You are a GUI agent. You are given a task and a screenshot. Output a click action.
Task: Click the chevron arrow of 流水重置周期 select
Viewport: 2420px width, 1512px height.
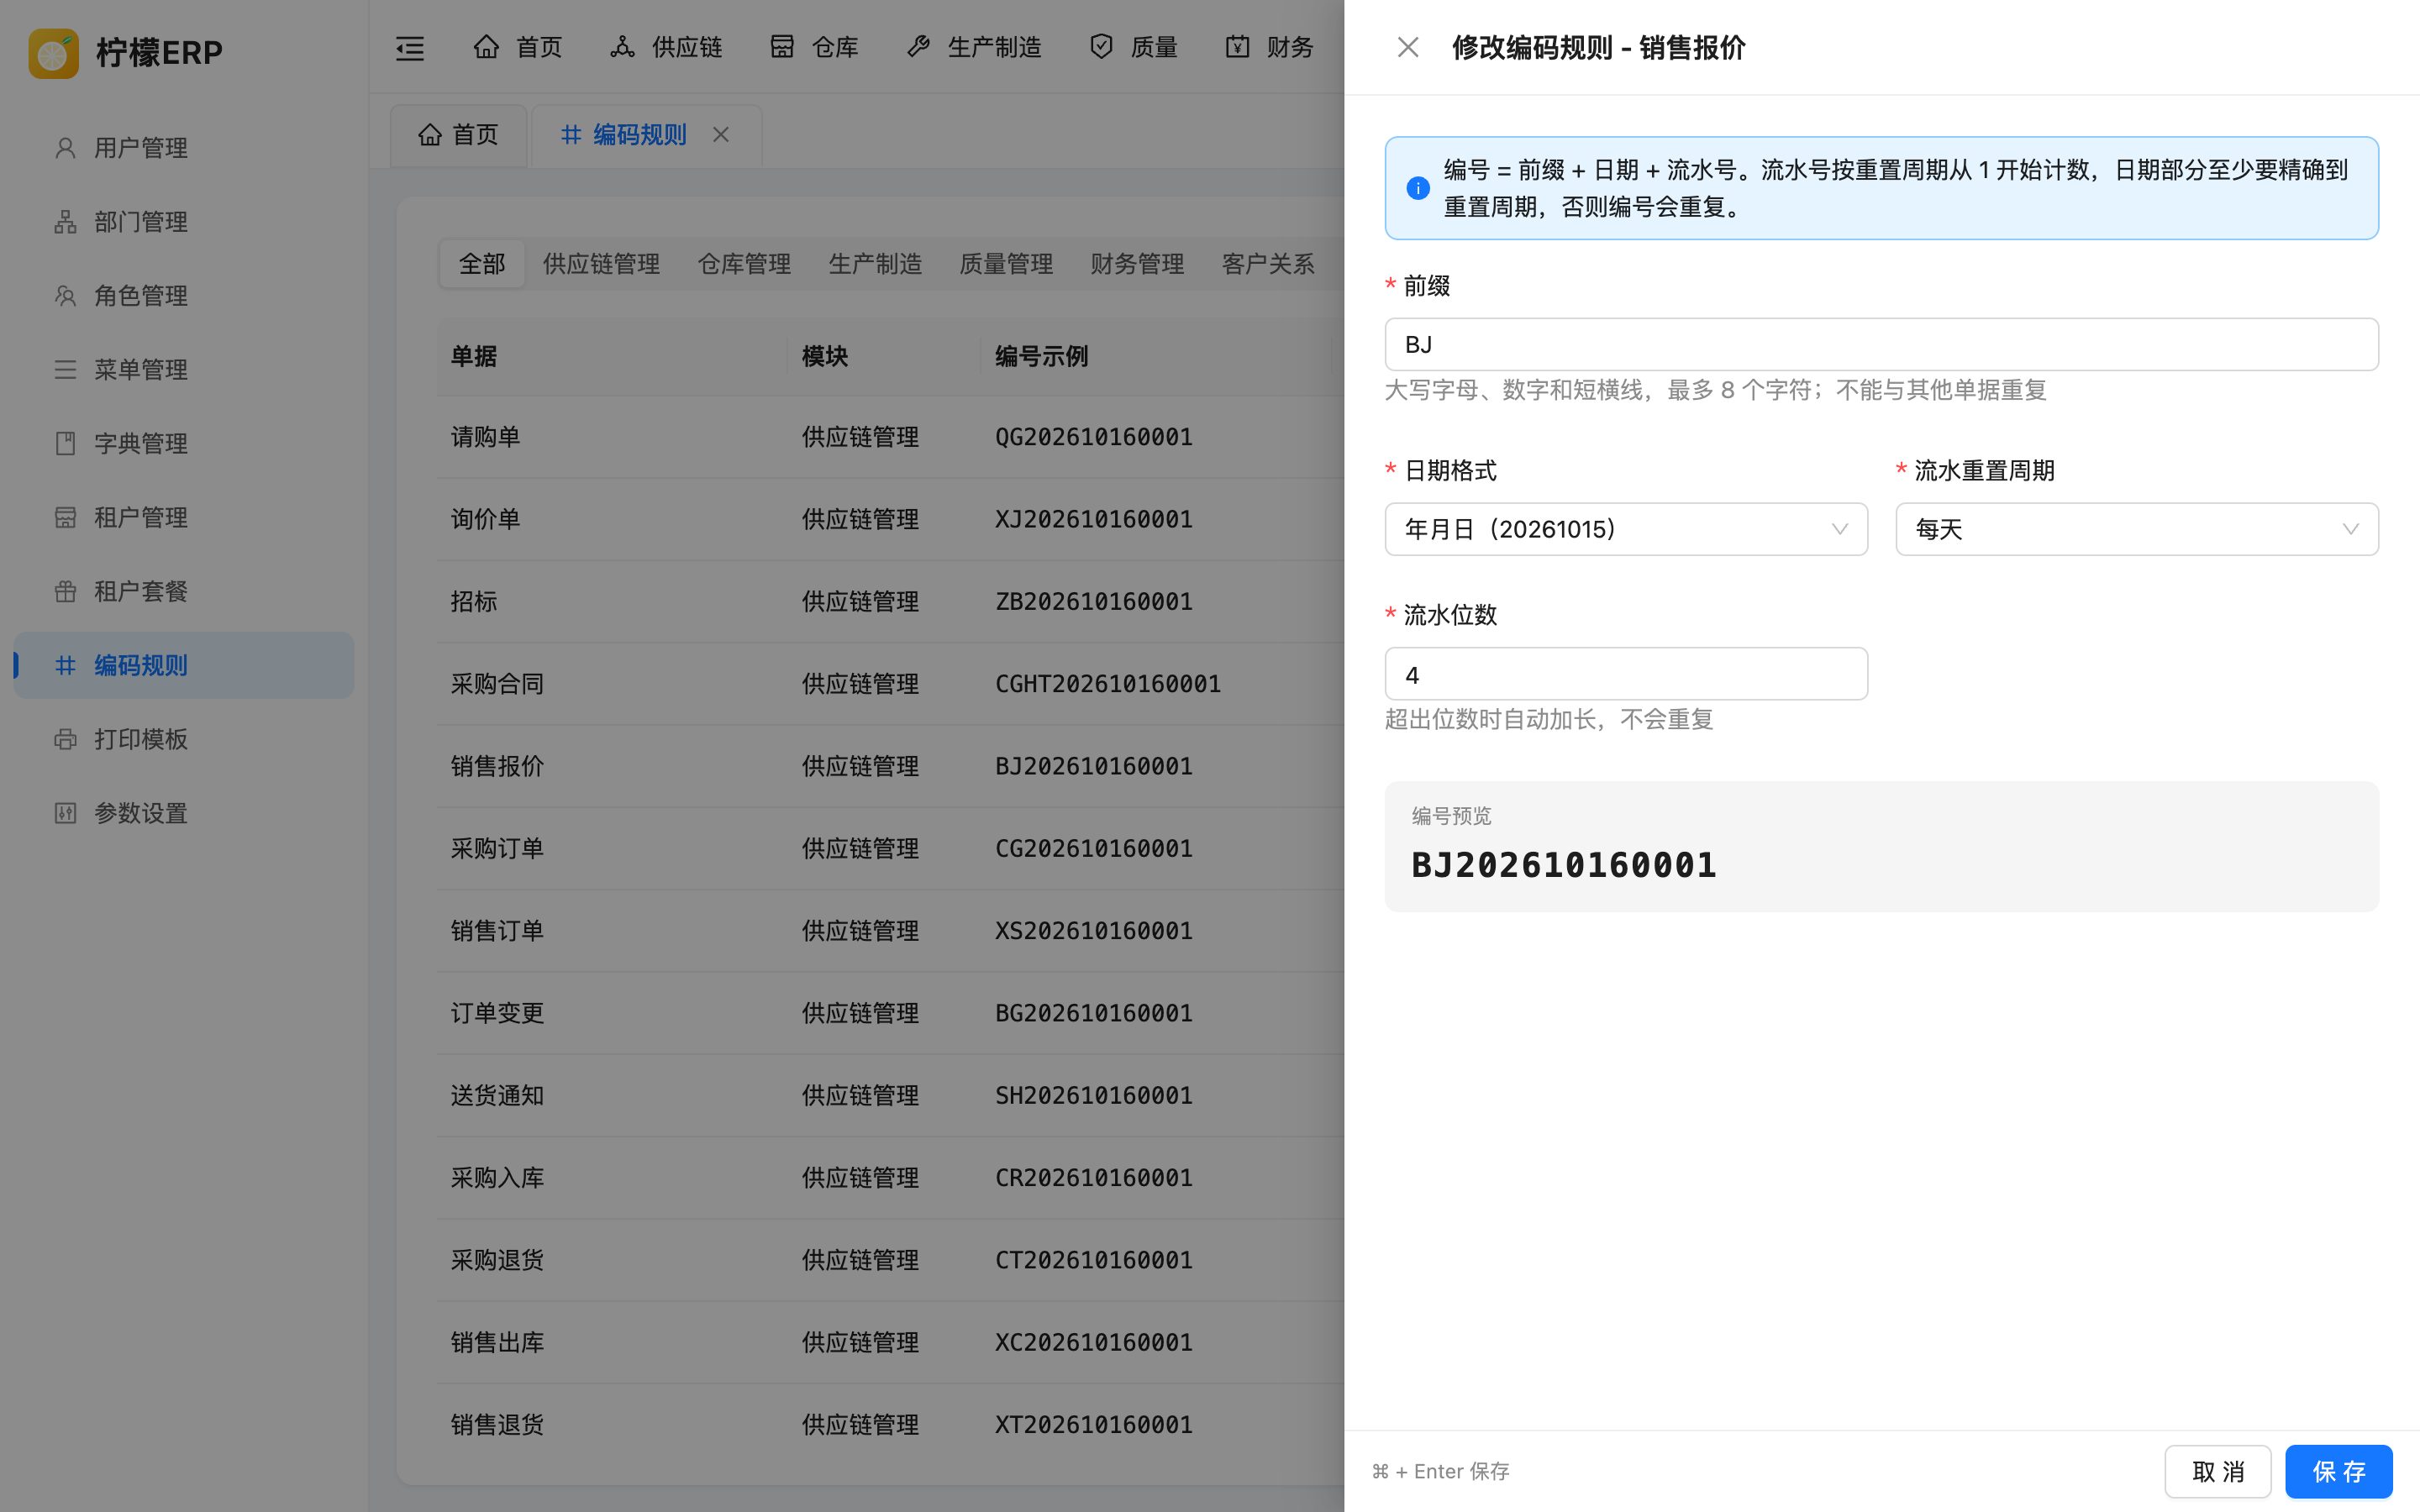pyautogui.click(x=2350, y=530)
